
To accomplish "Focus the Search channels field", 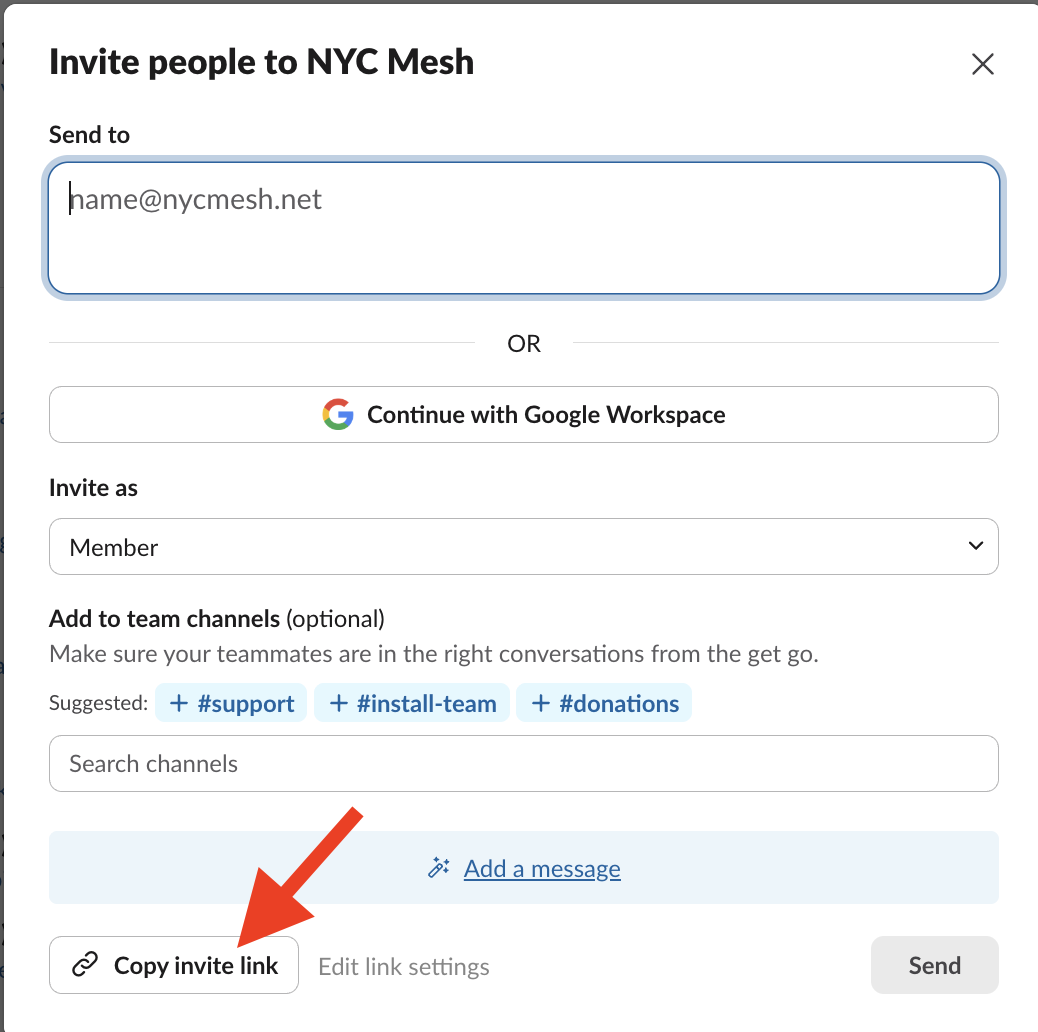I will pyautogui.click(x=523, y=764).
